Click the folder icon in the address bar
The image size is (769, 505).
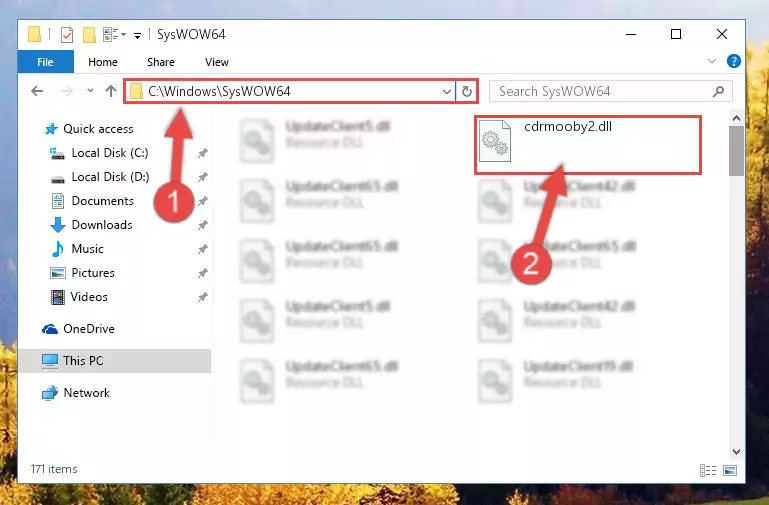pos(136,91)
